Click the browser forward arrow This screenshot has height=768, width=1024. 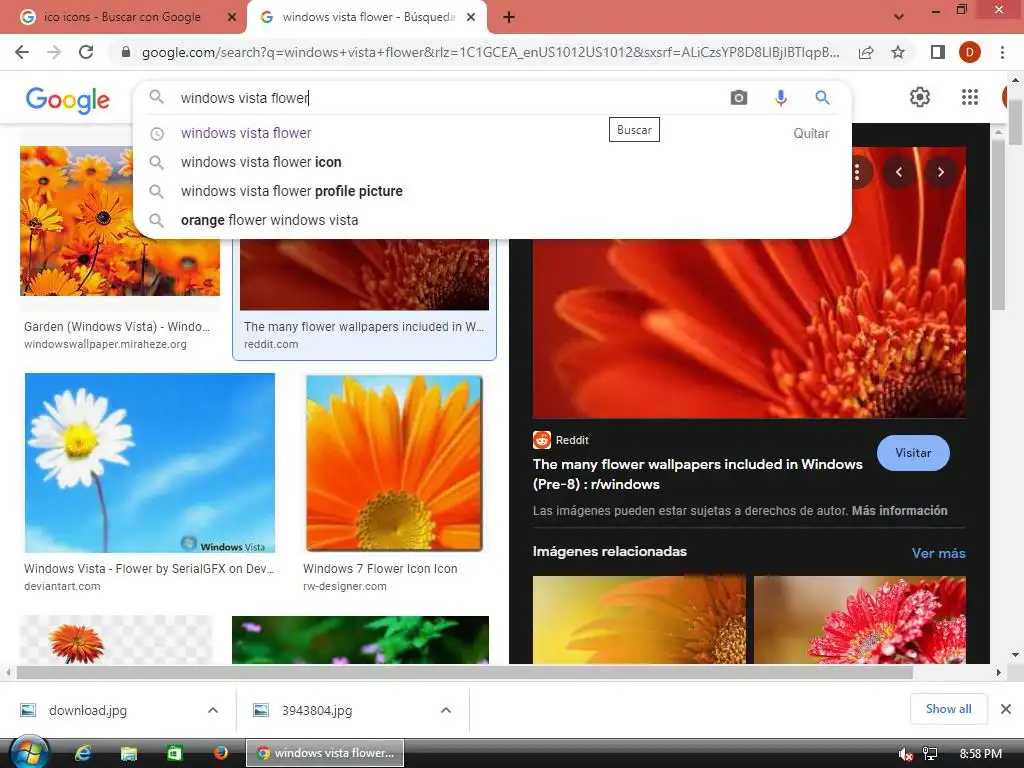(x=54, y=52)
